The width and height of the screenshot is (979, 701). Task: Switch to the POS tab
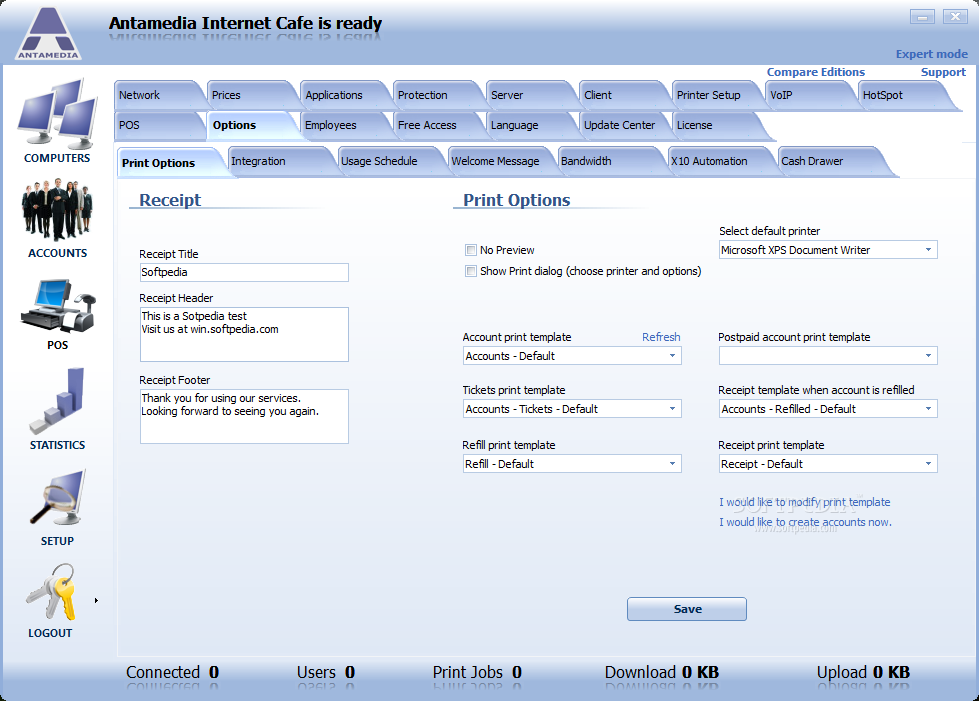coord(156,125)
